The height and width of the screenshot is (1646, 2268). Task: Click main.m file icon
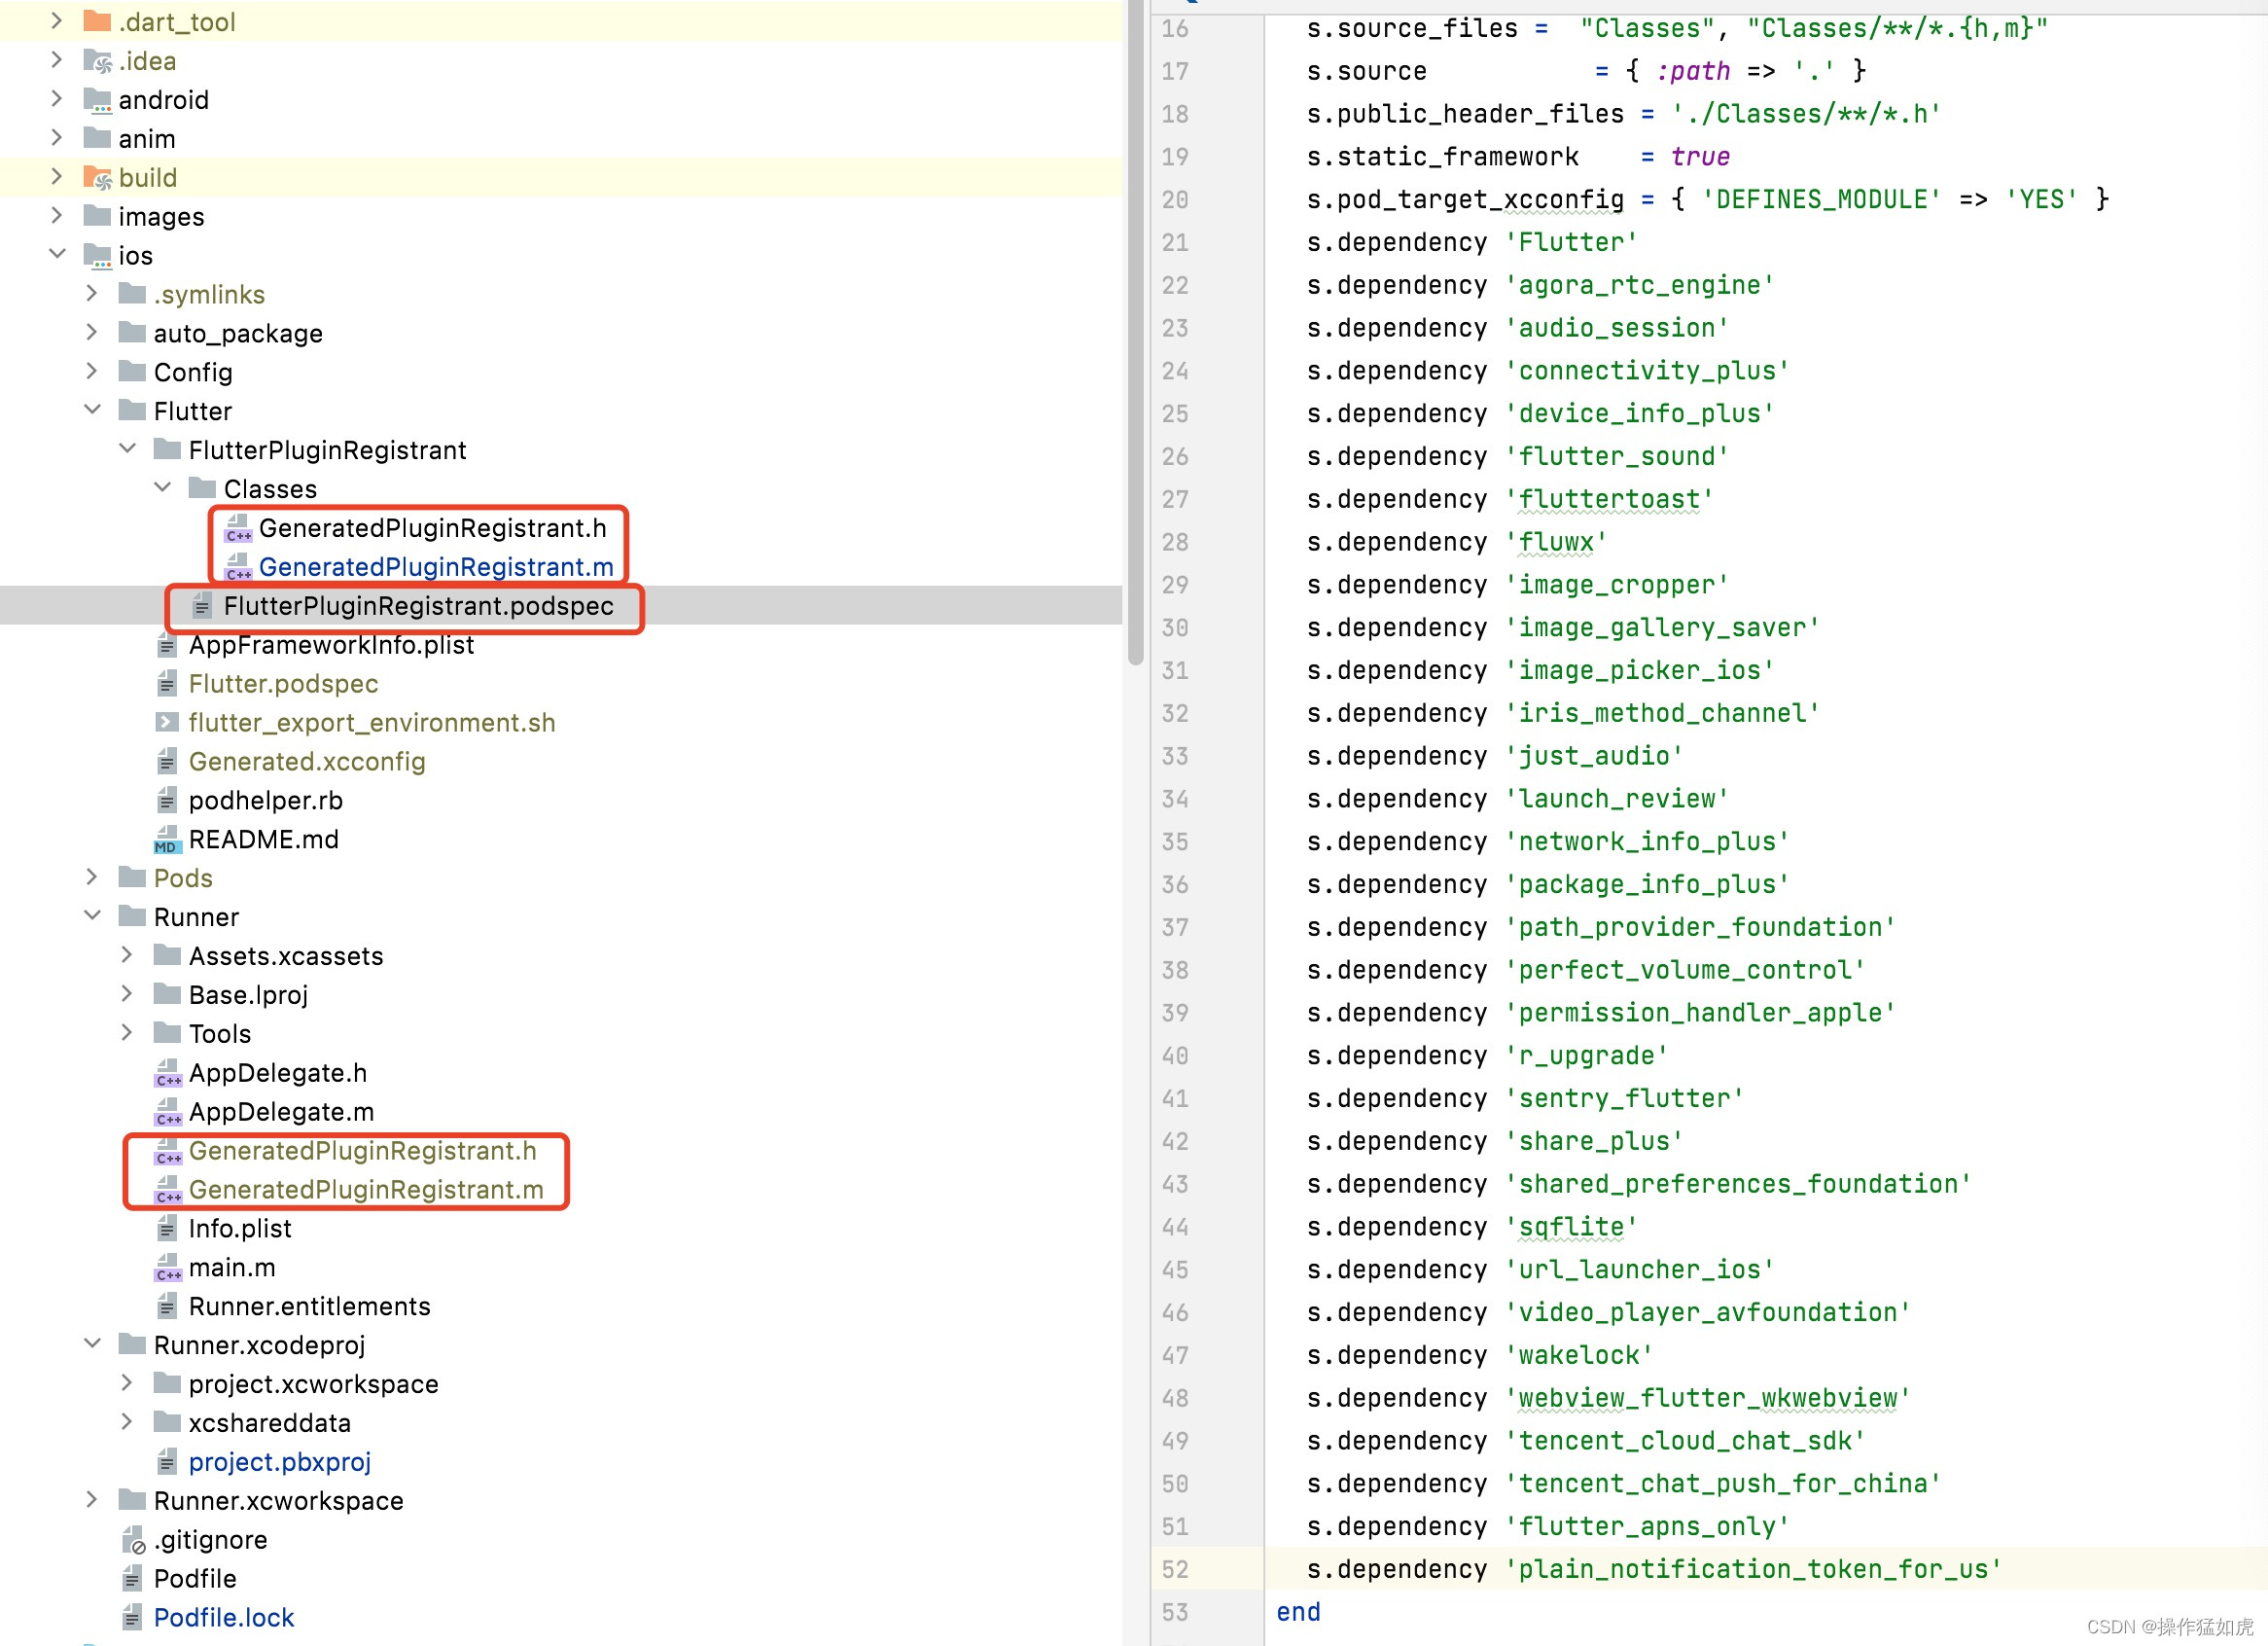(168, 1268)
